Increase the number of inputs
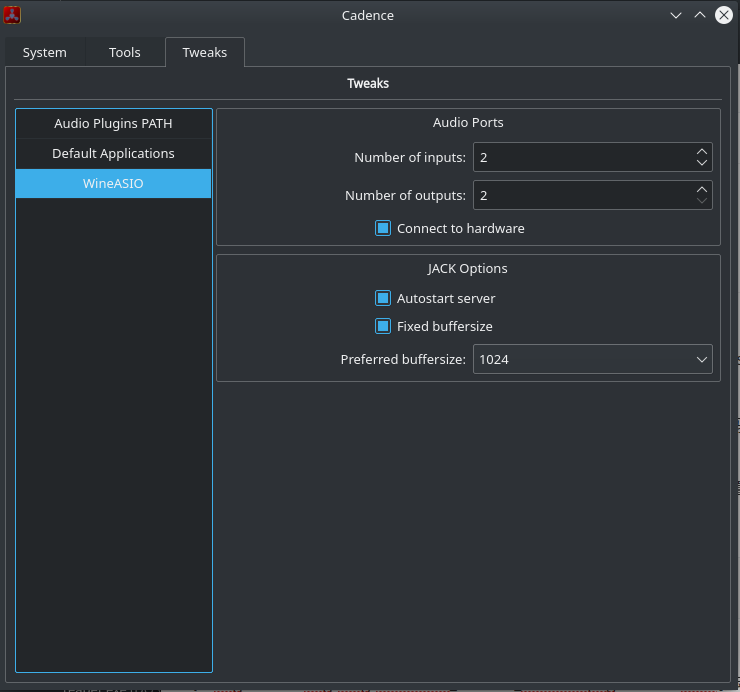 (702, 152)
